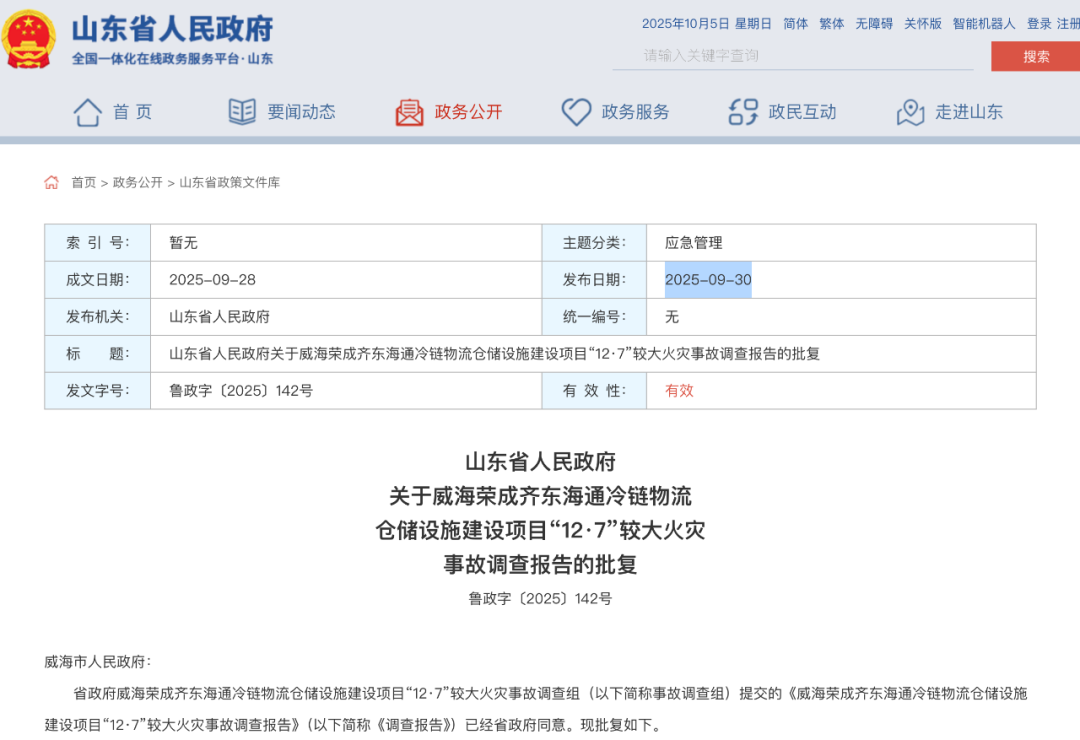Open the 无障碍 accessibility mode
1080x740 pixels.
point(874,24)
